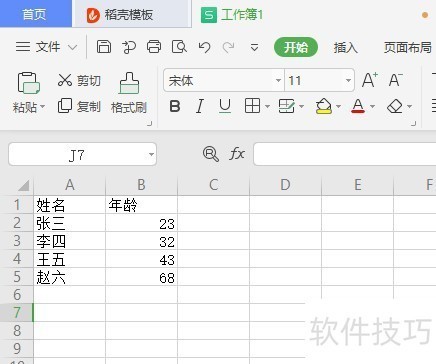436x364 pixels.
Task: Expand font color dropdown arrow
Action: click(x=372, y=107)
